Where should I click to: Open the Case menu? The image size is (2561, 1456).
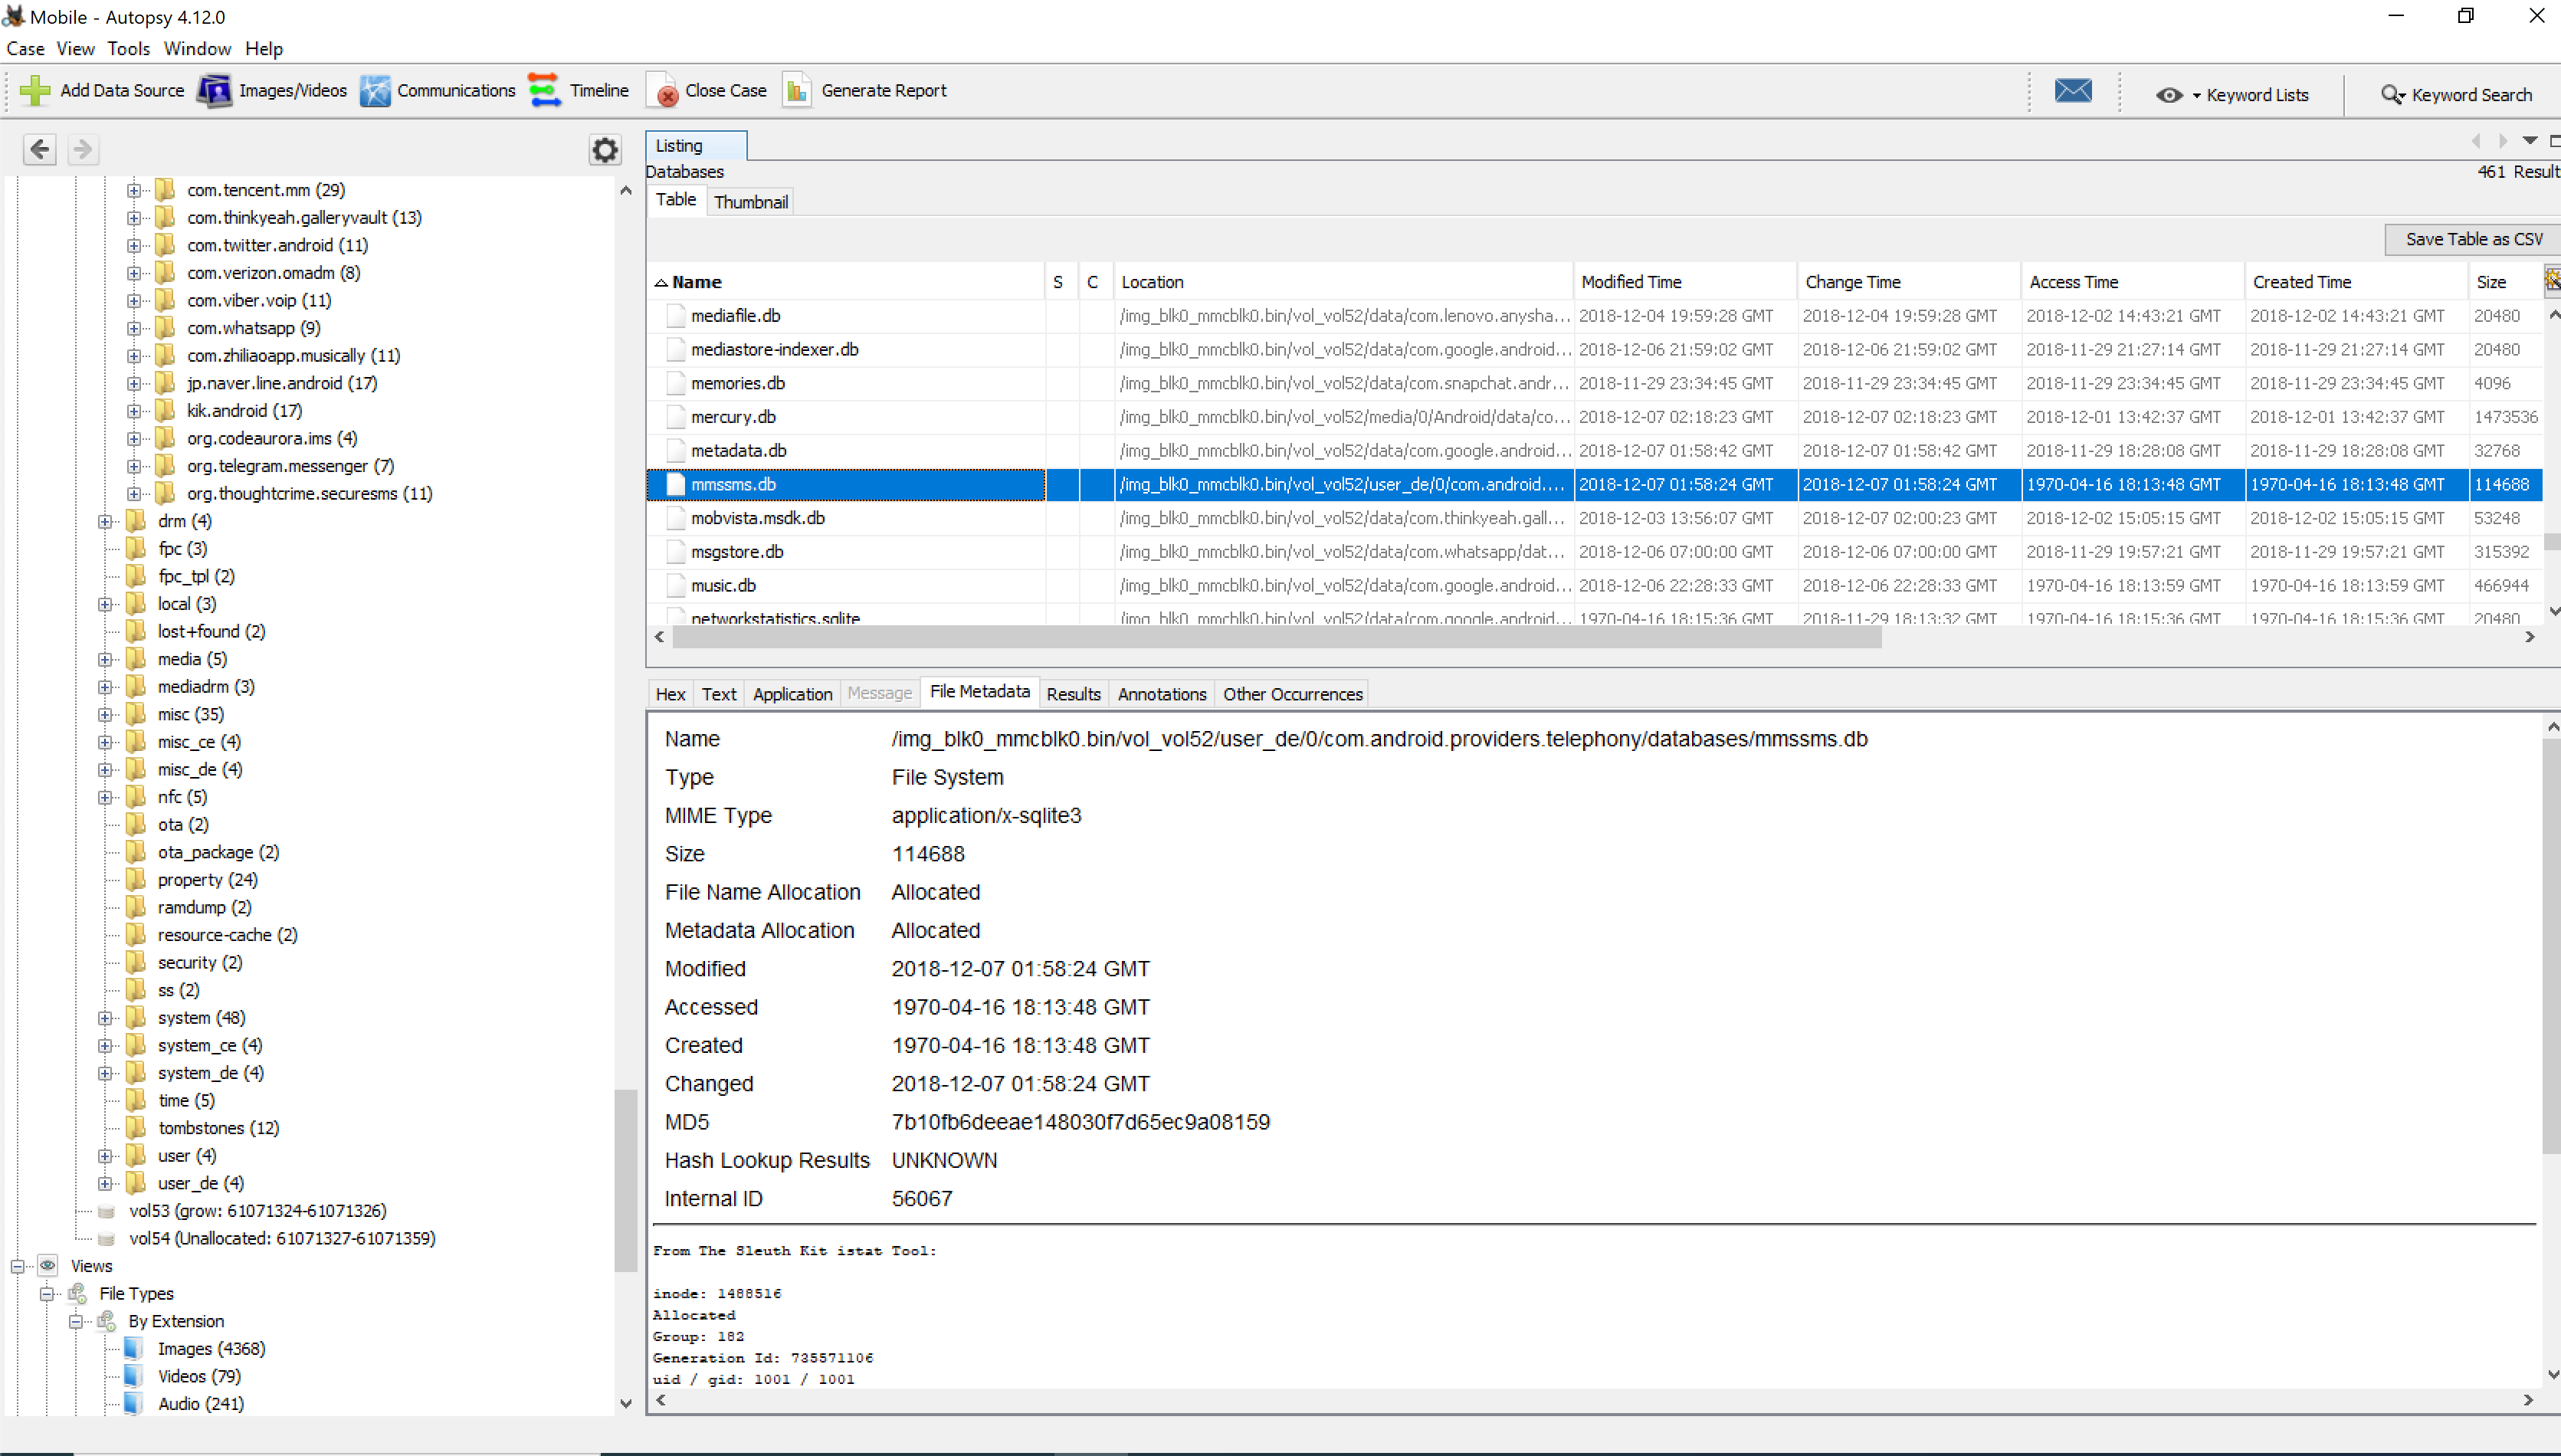[25, 49]
